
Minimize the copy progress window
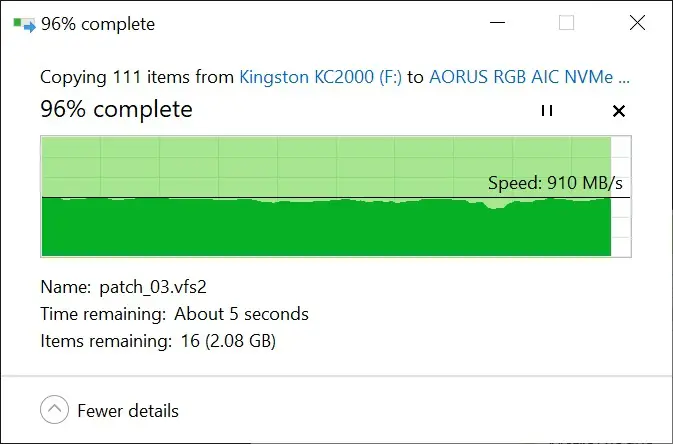(497, 23)
